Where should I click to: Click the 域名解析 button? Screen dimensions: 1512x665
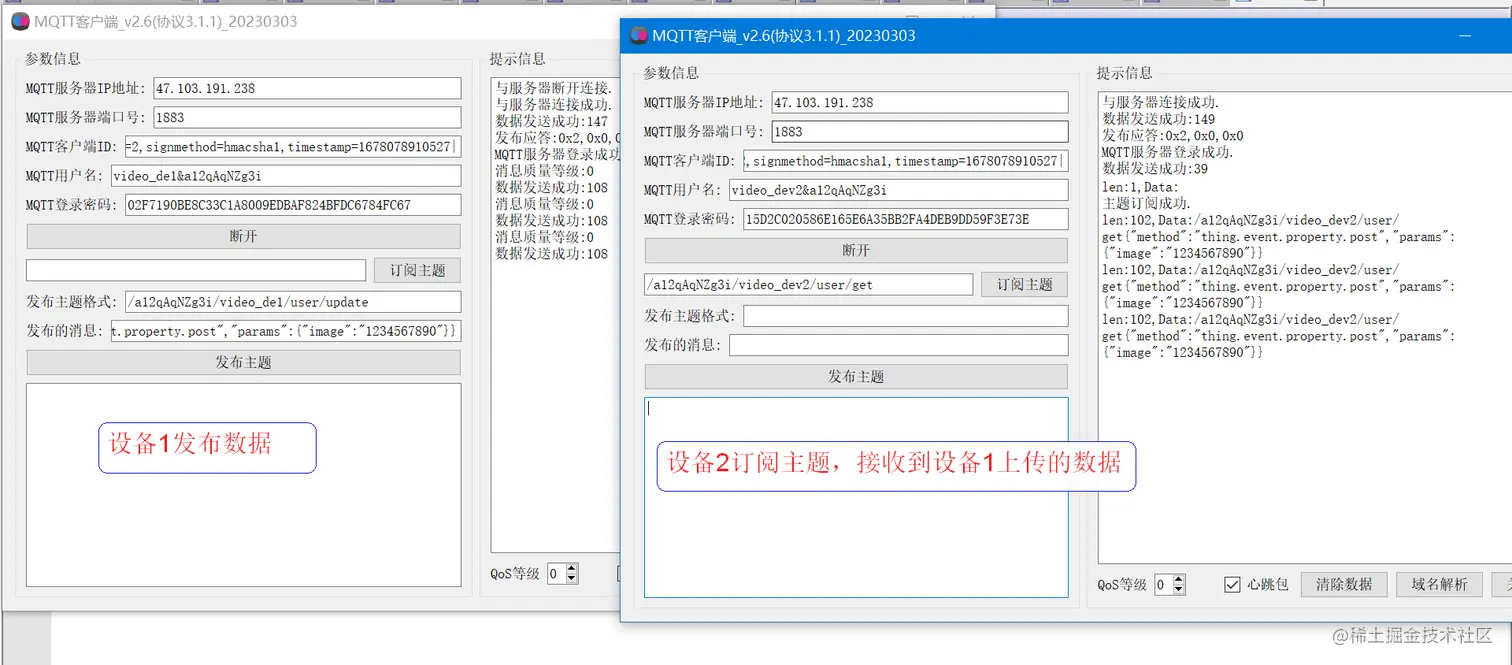pyautogui.click(x=1439, y=584)
